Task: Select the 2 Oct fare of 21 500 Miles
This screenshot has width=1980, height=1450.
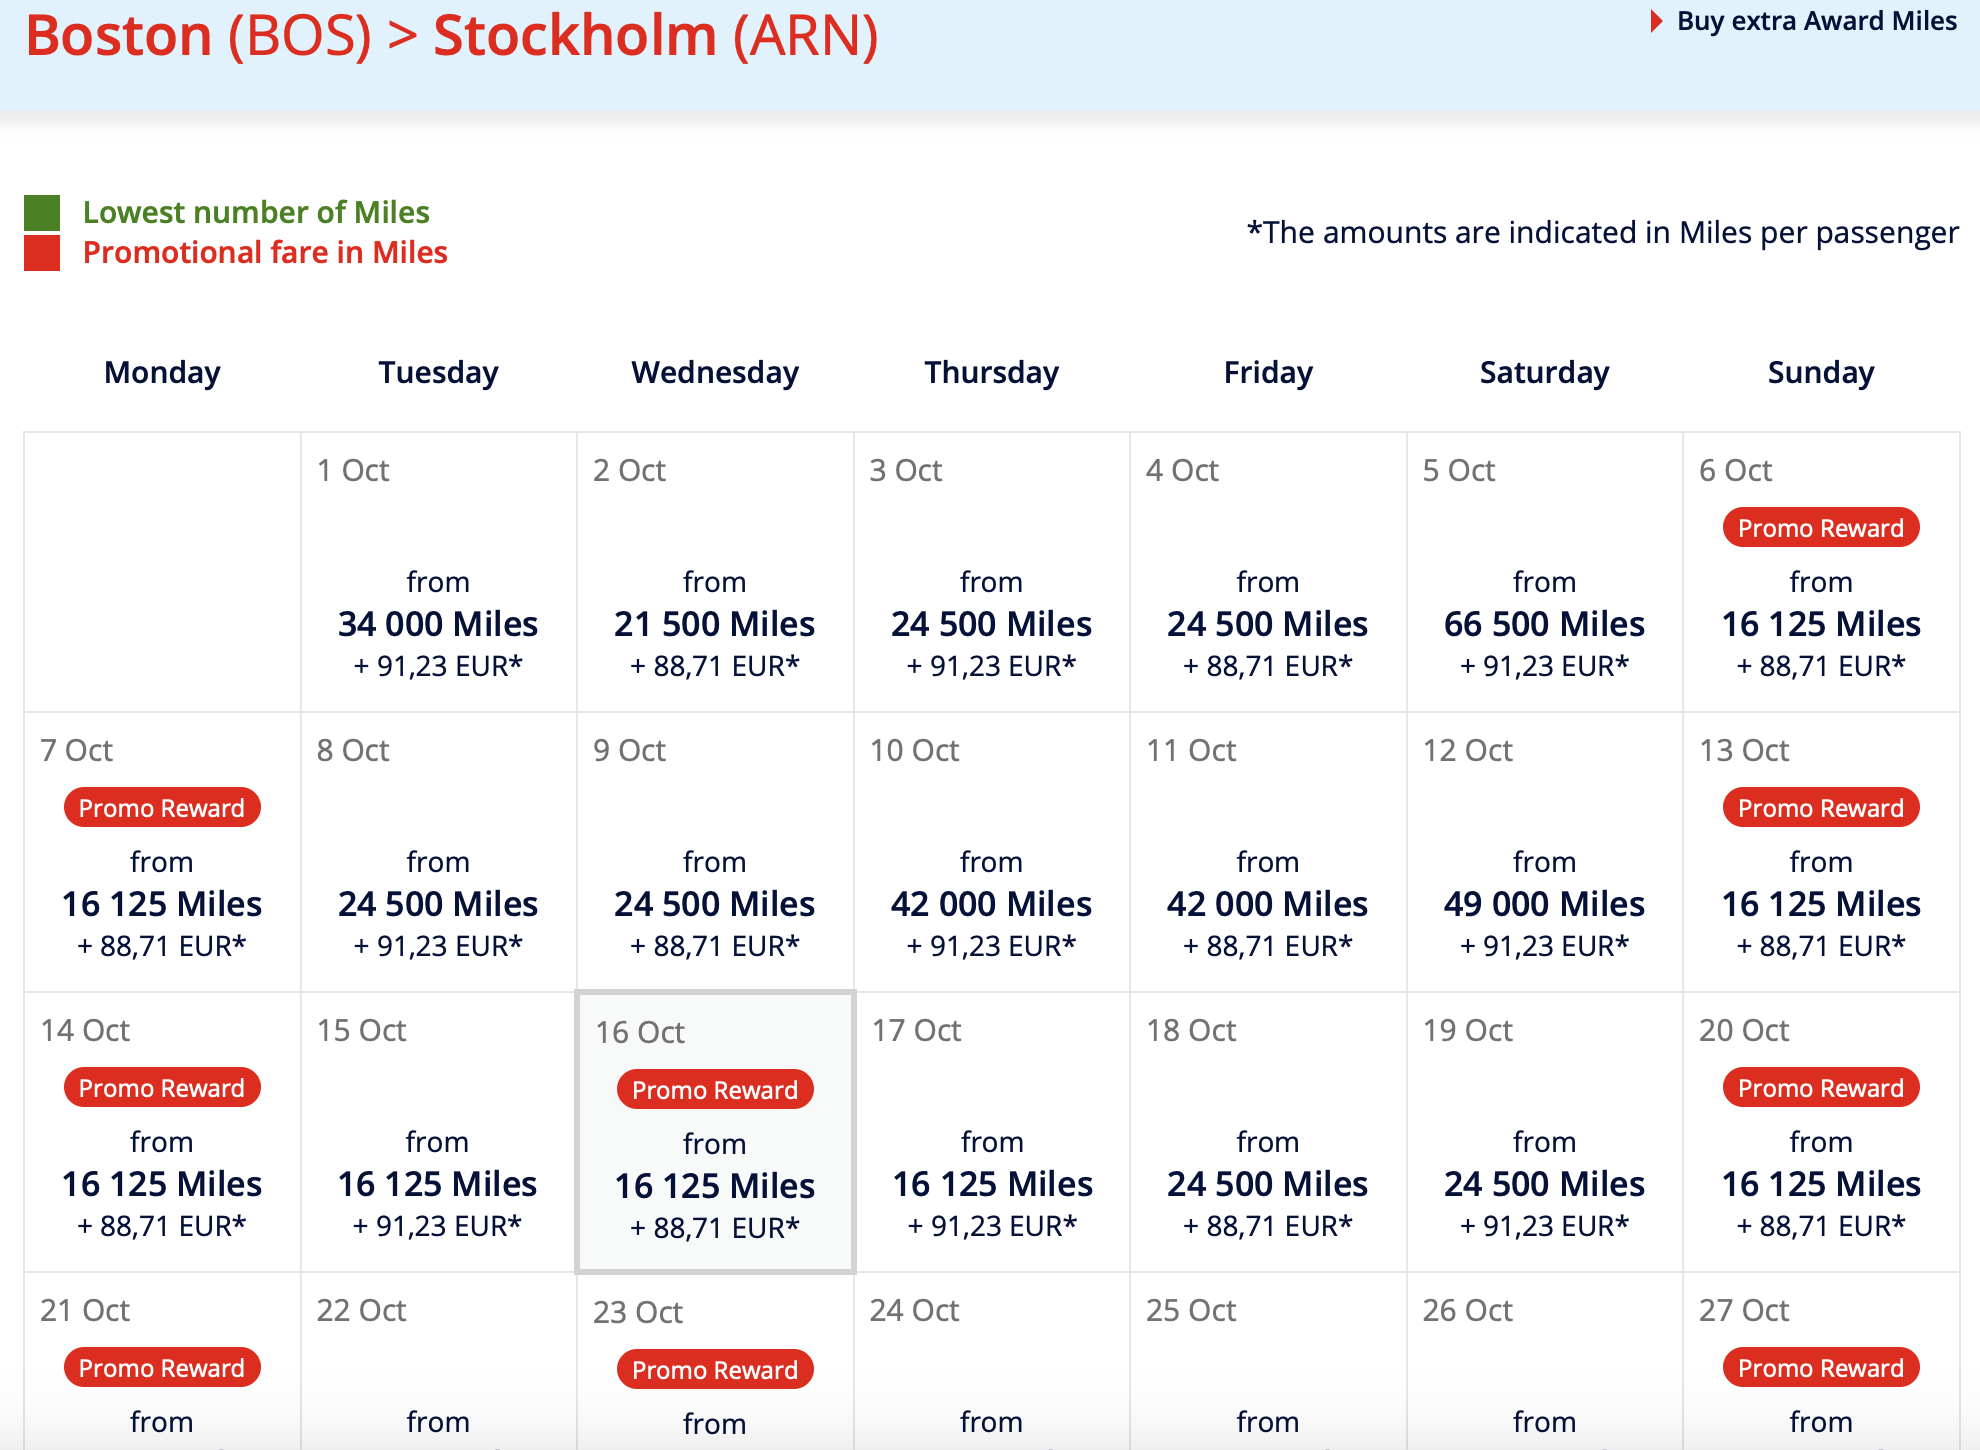Action: [714, 623]
